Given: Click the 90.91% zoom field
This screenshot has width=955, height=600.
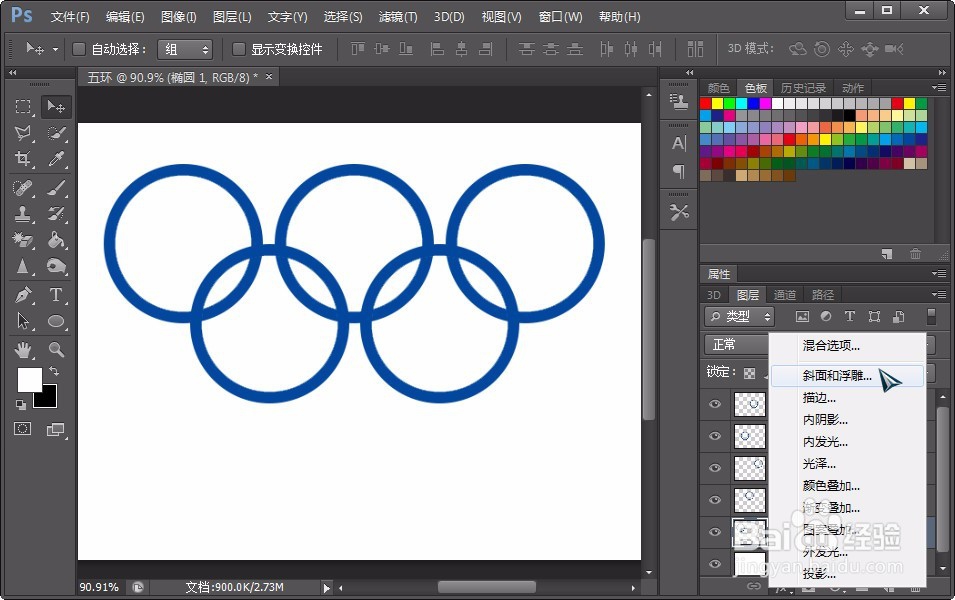Looking at the screenshot, I should pyautogui.click(x=99, y=587).
